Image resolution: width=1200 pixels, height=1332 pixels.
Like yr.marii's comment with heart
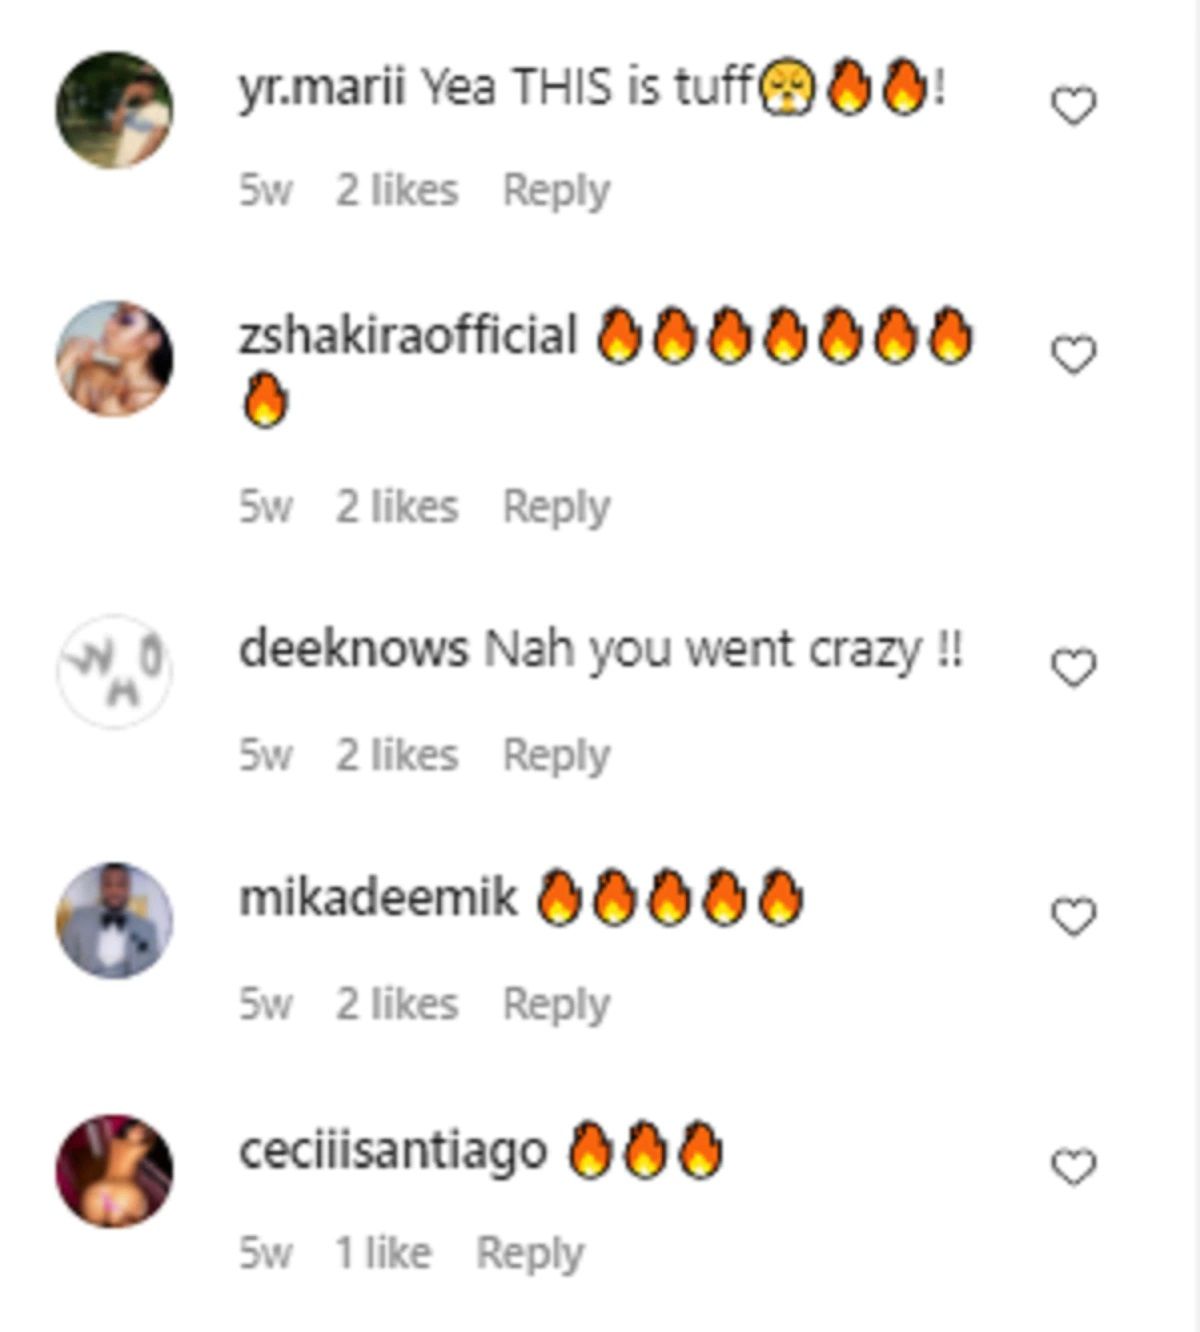coord(1074,106)
